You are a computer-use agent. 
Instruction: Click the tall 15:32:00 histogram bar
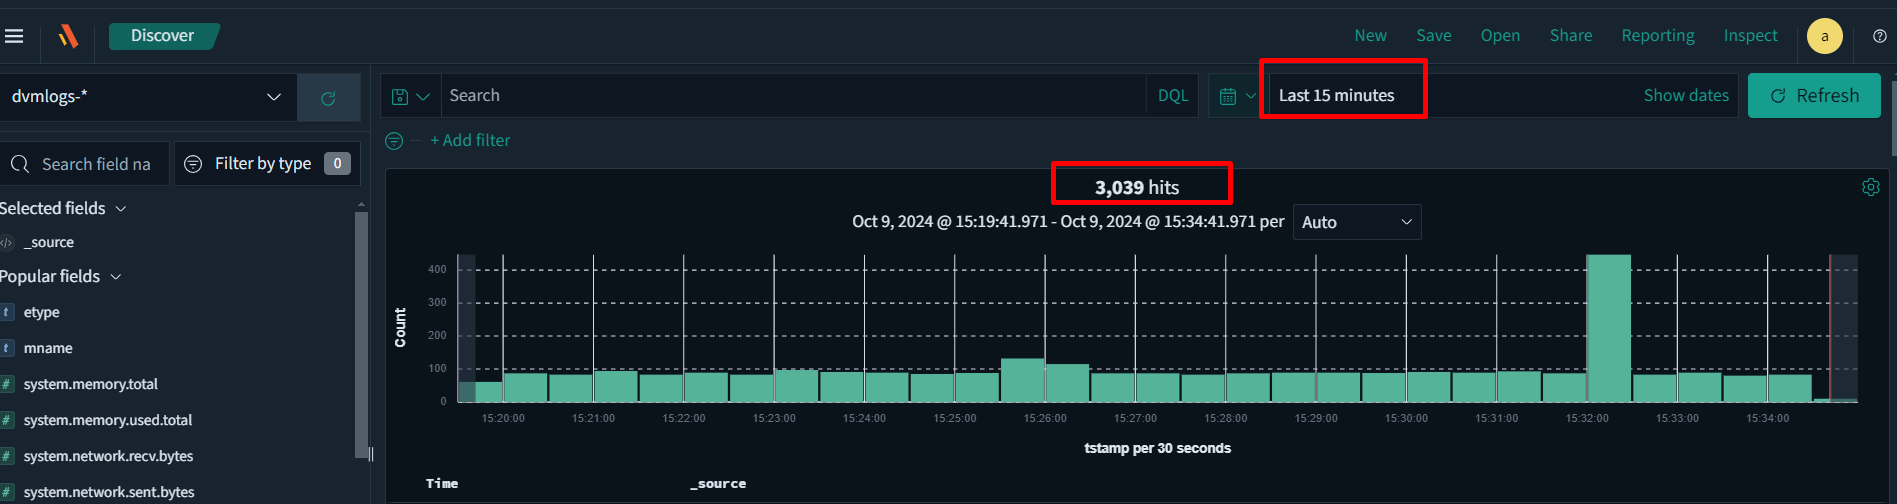1608,328
